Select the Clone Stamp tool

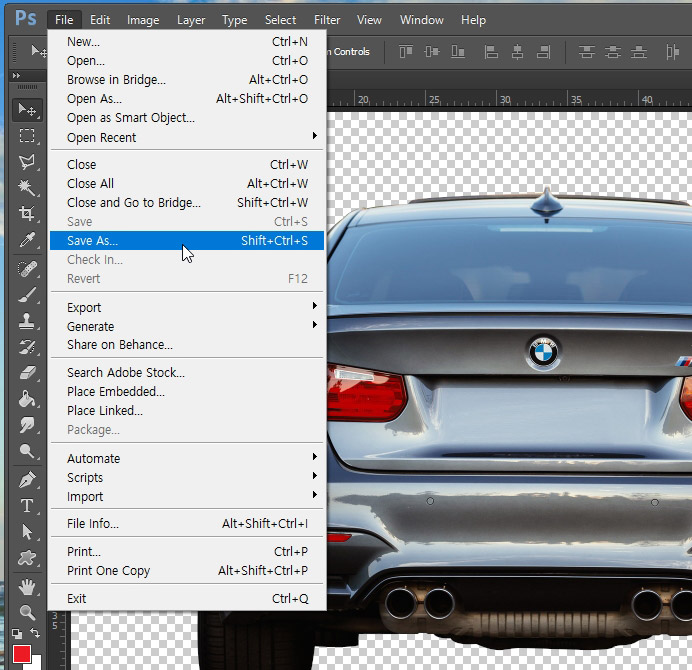pyautogui.click(x=27, y=321)
